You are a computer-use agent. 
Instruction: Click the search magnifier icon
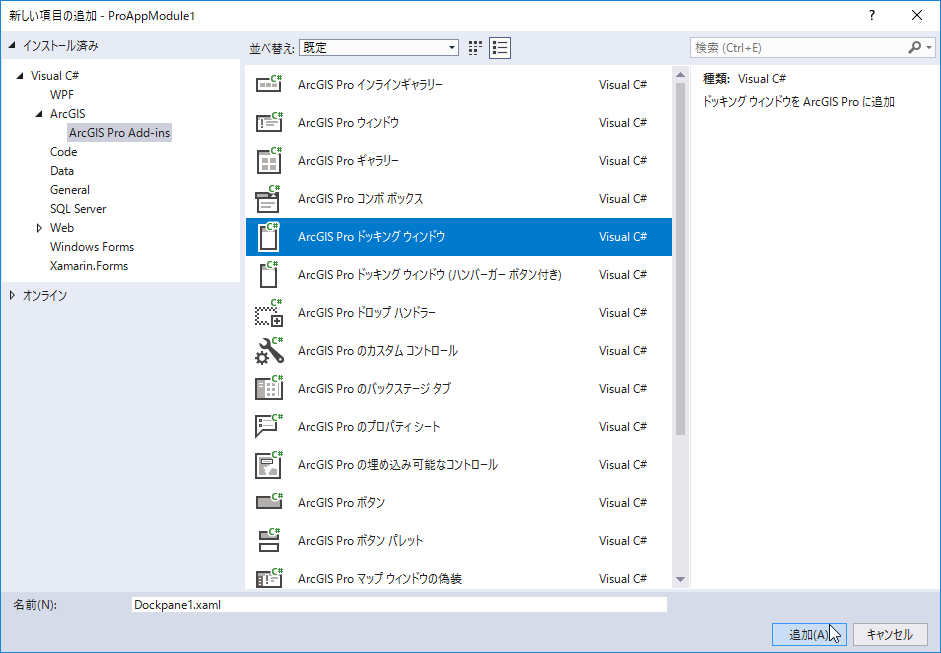point(915,47)
